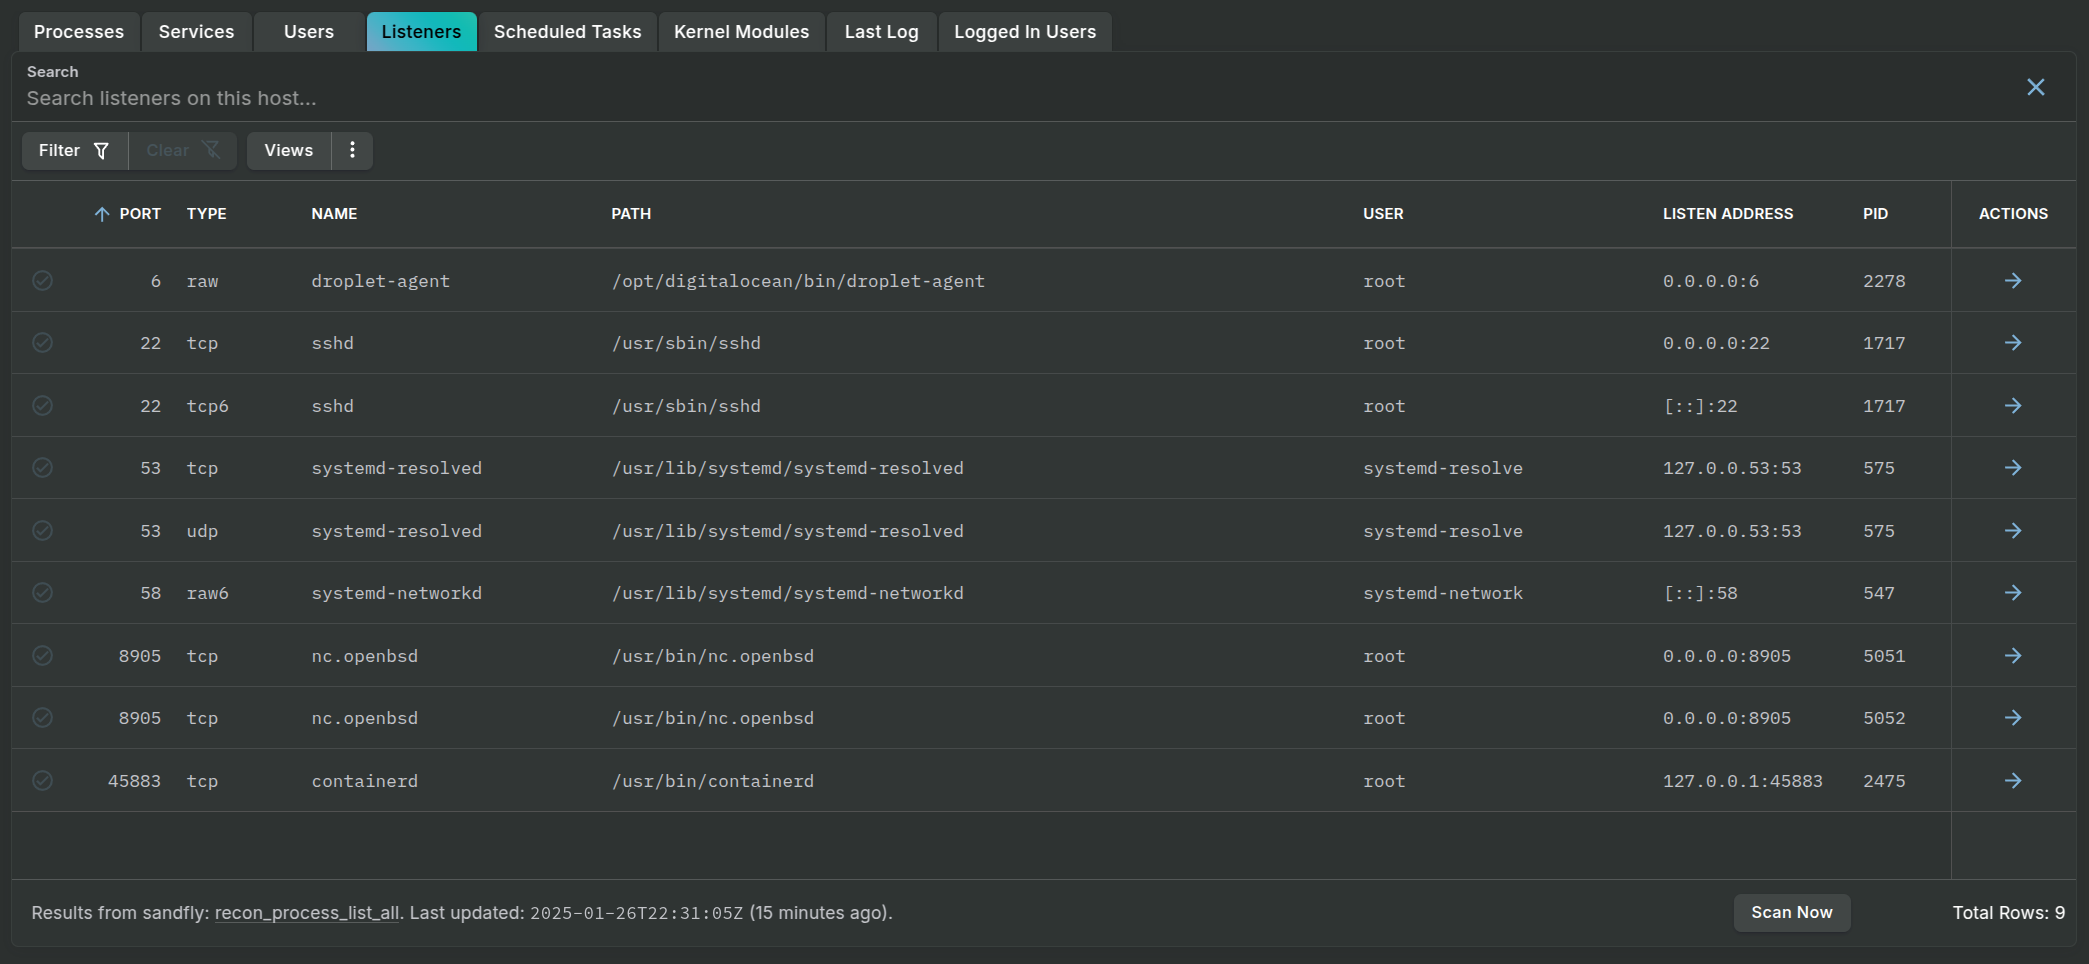Select the nc.openbsd PID 5052 check circle
Image resolution: width=2089 pixels, height=964 pixels.
coord(42,718)
